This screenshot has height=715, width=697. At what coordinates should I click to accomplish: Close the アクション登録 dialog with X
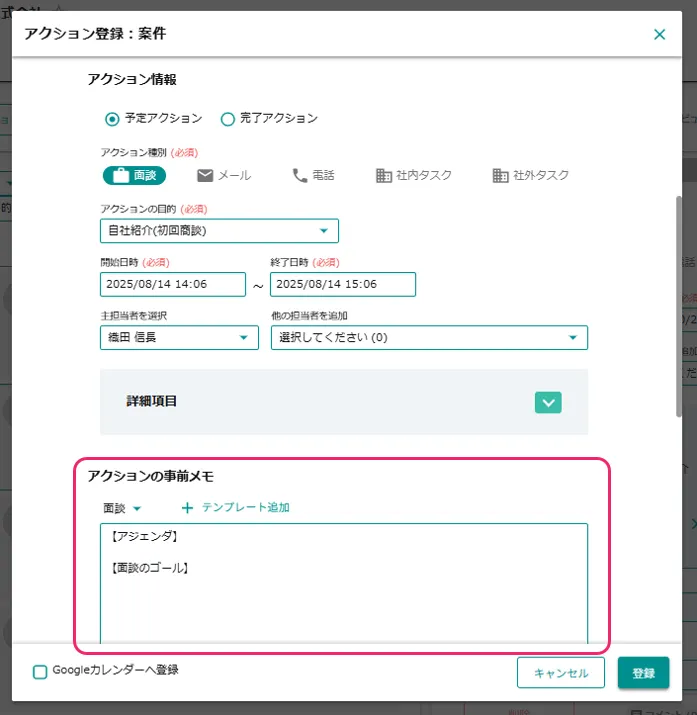coord(659,34)
